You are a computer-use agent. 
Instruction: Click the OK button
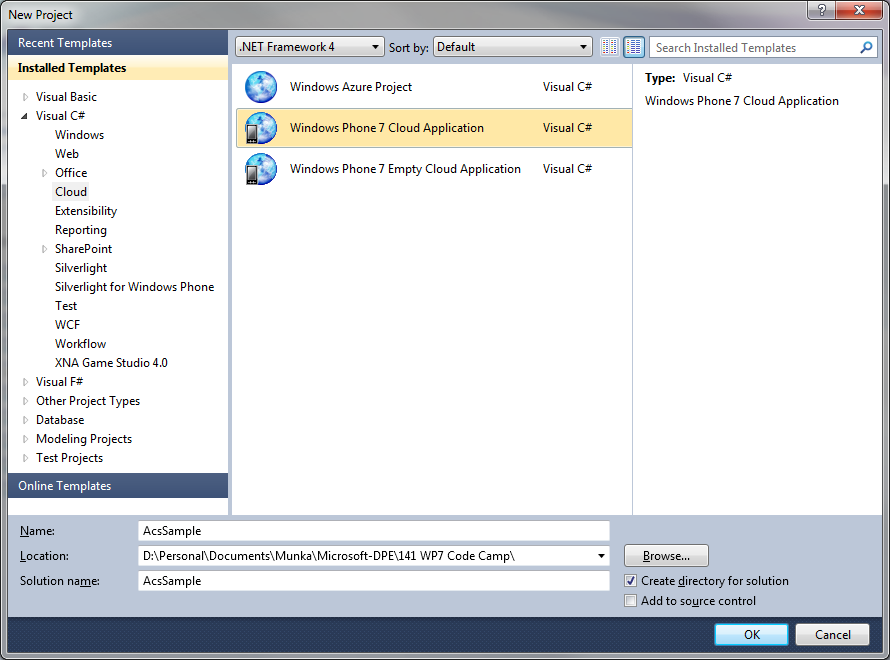click(752, 634)
